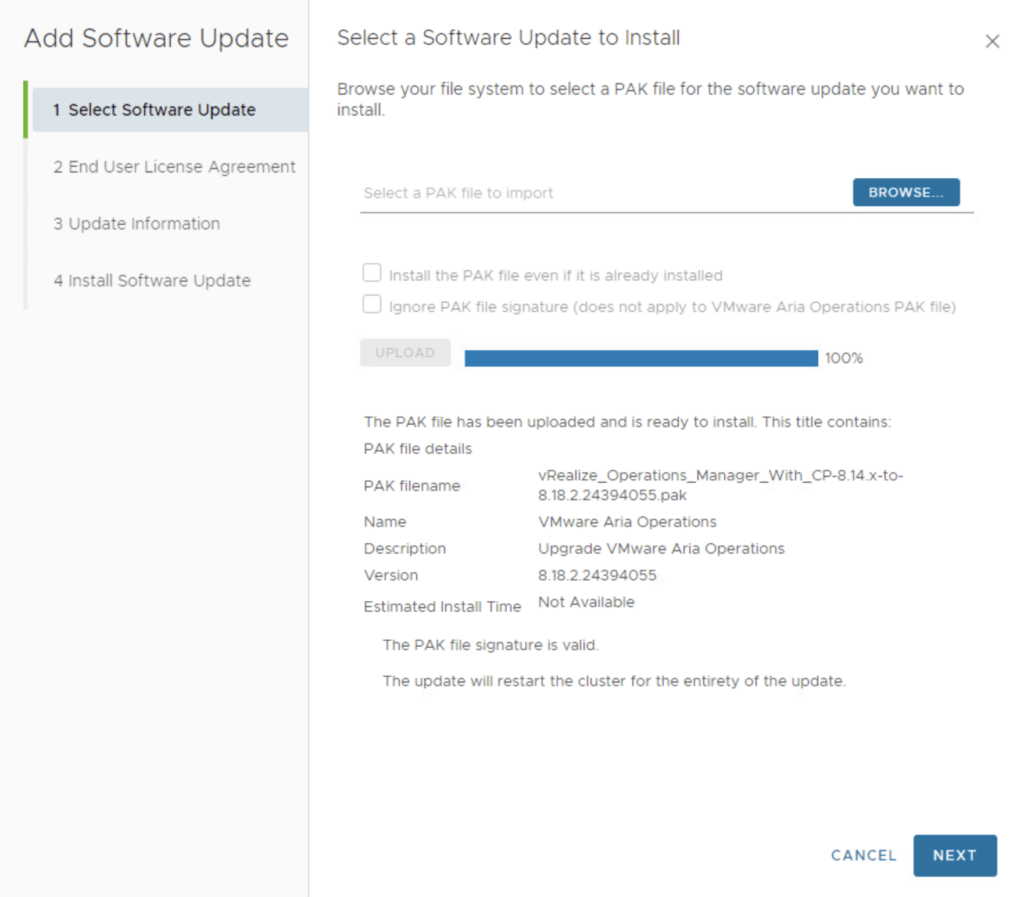This screenshot has width=1024, height=897.
Task: Click the Not Available install time value
Action: [586, 602]
